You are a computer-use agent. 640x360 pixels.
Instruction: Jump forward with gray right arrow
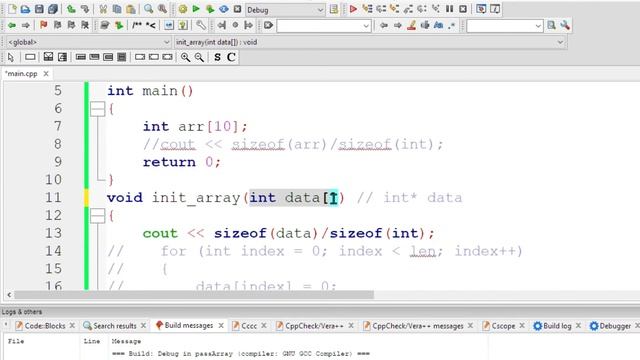pyautogui.click(x=26, y=25)
